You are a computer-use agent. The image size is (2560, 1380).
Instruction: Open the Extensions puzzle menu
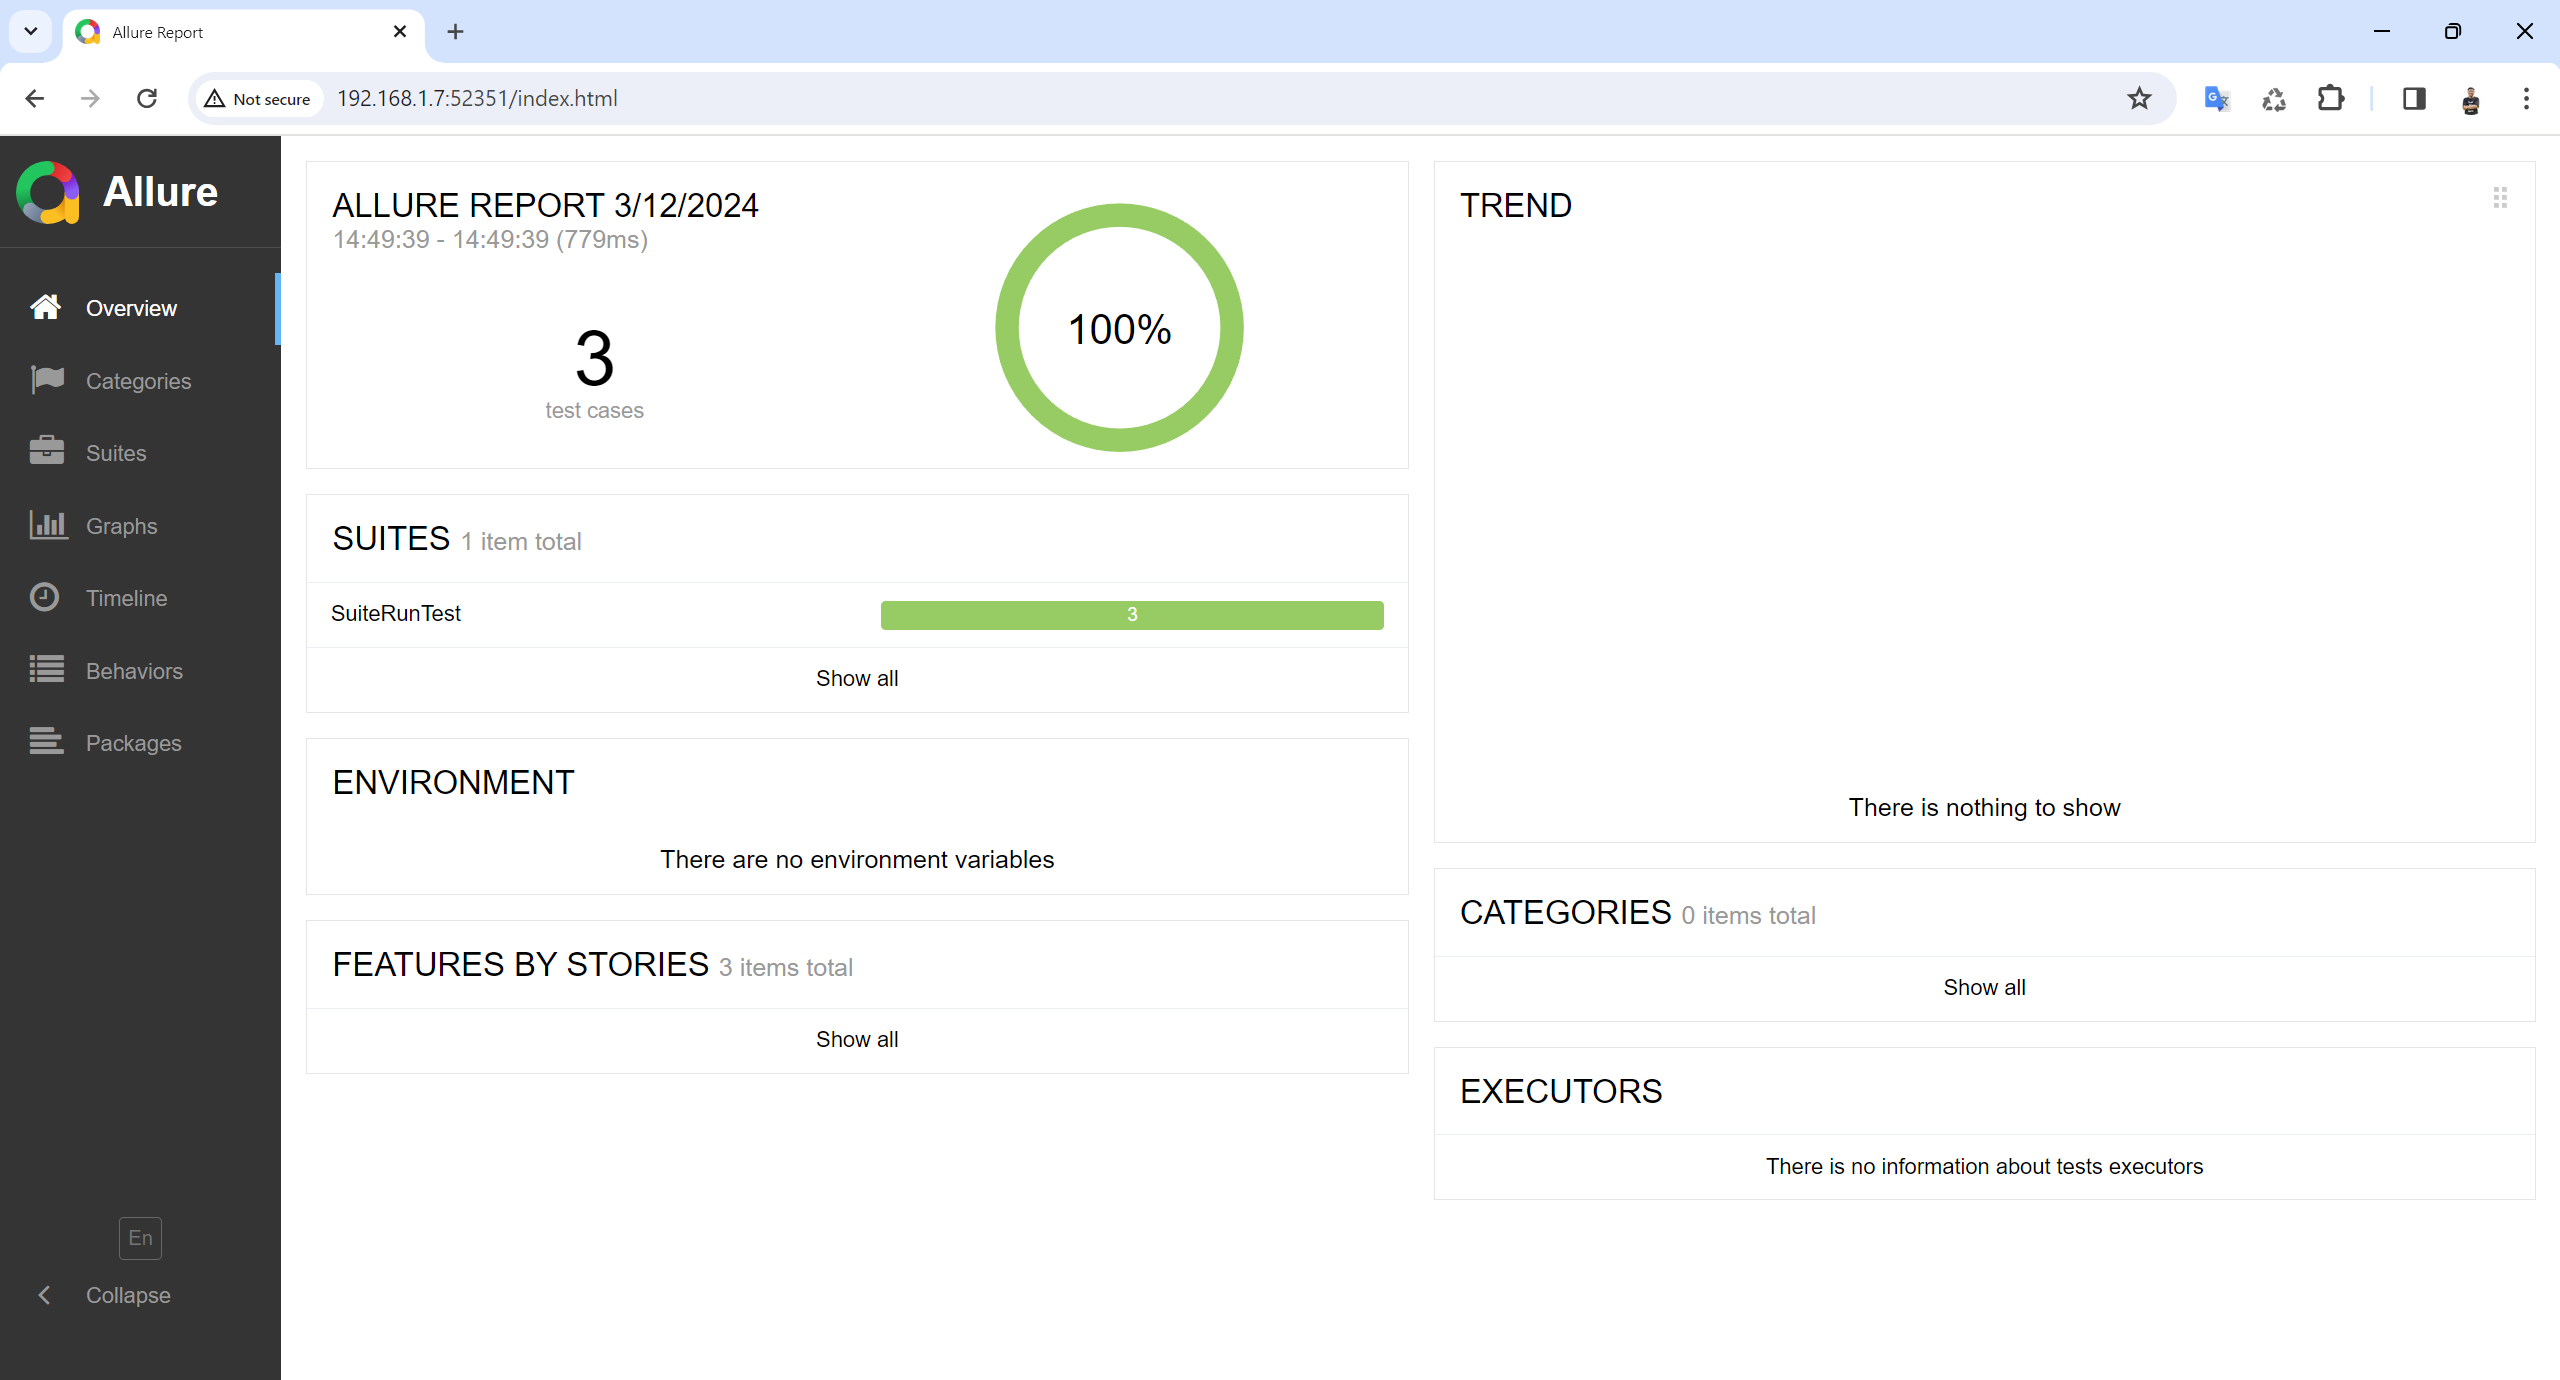(x=2331, y=98)
